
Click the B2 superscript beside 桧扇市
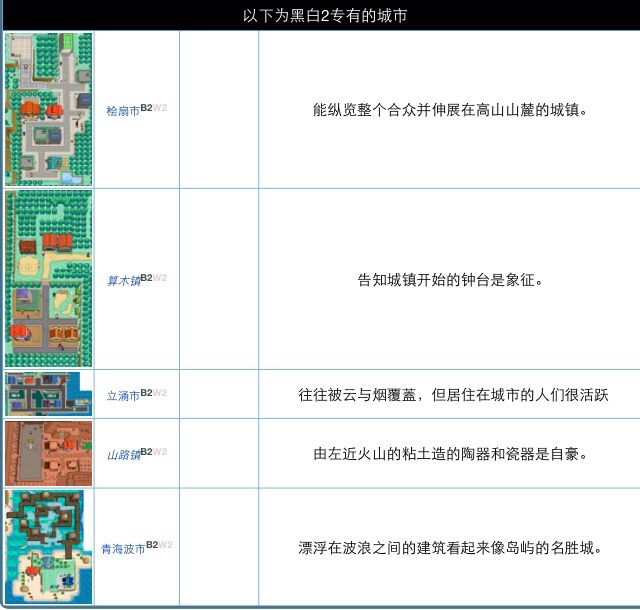(146, 108)
